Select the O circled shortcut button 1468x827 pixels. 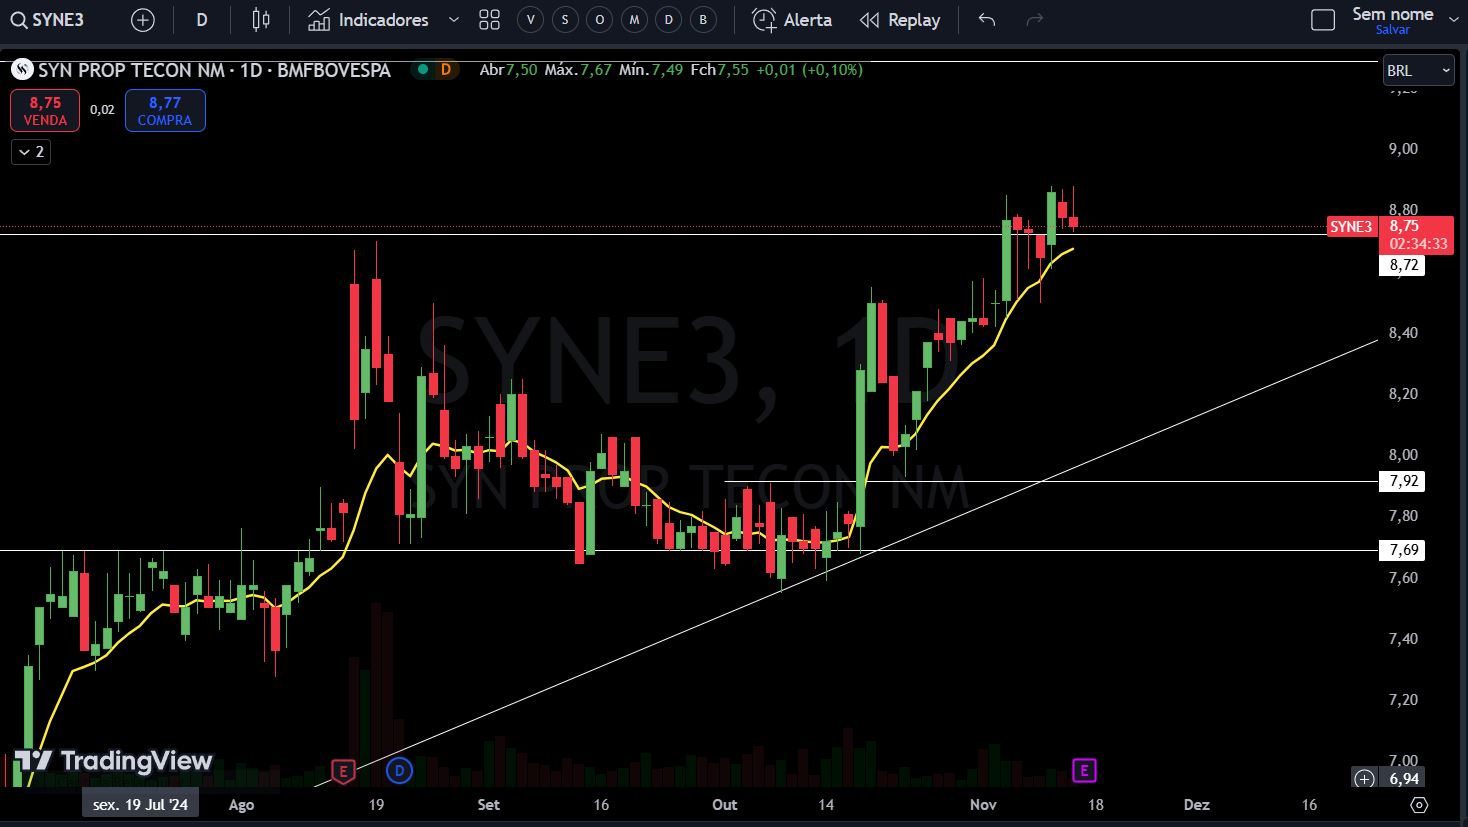tap(600, 20)
